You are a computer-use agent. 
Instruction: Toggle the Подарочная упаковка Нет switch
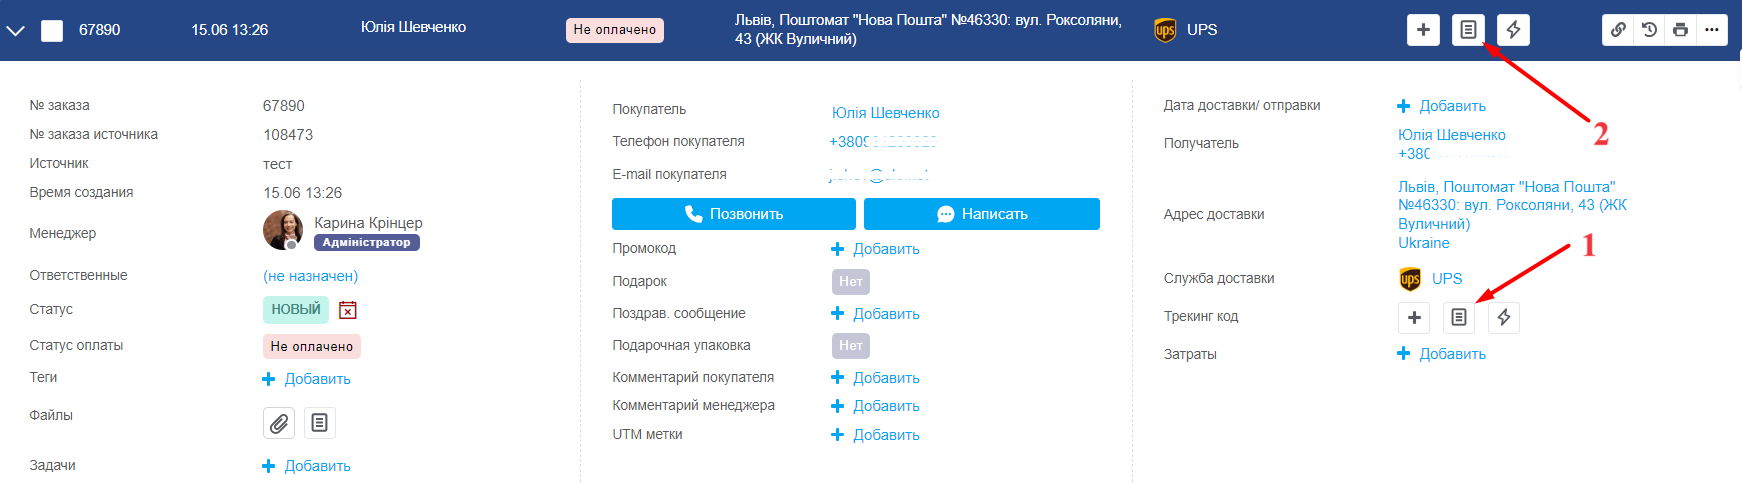pyautogui.click(x=851, y=345)
